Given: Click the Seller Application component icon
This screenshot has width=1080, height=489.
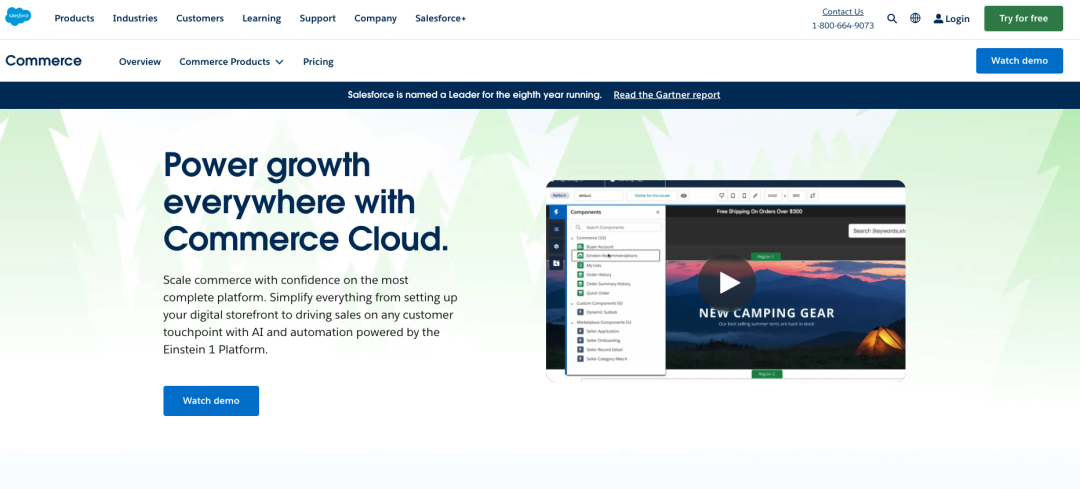Looking at the screenshot, I should pos(580,331).
